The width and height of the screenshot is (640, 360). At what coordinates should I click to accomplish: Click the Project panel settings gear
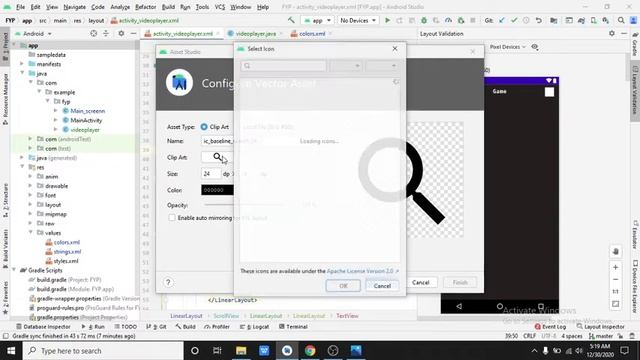point(121,33)
